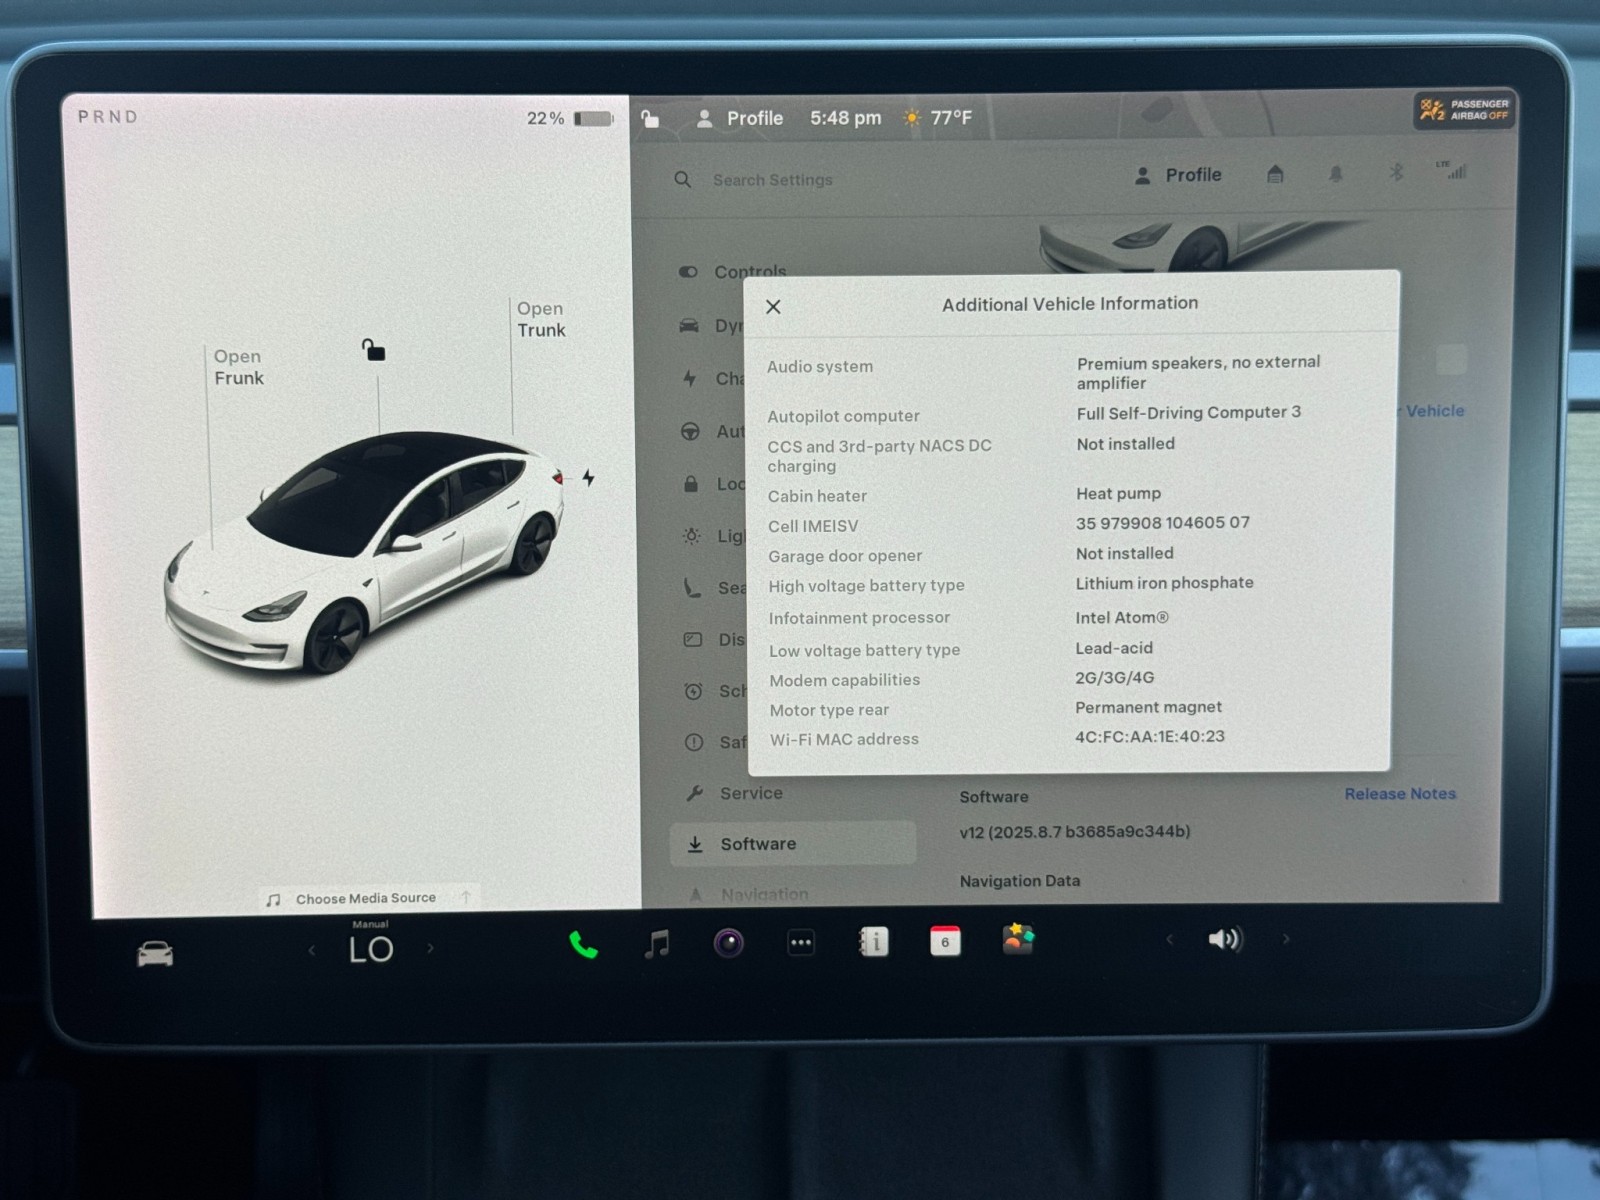Tap the Lithium iron phosphate value
The width and height of the screenshot is (1600, 1200).
1165,583
